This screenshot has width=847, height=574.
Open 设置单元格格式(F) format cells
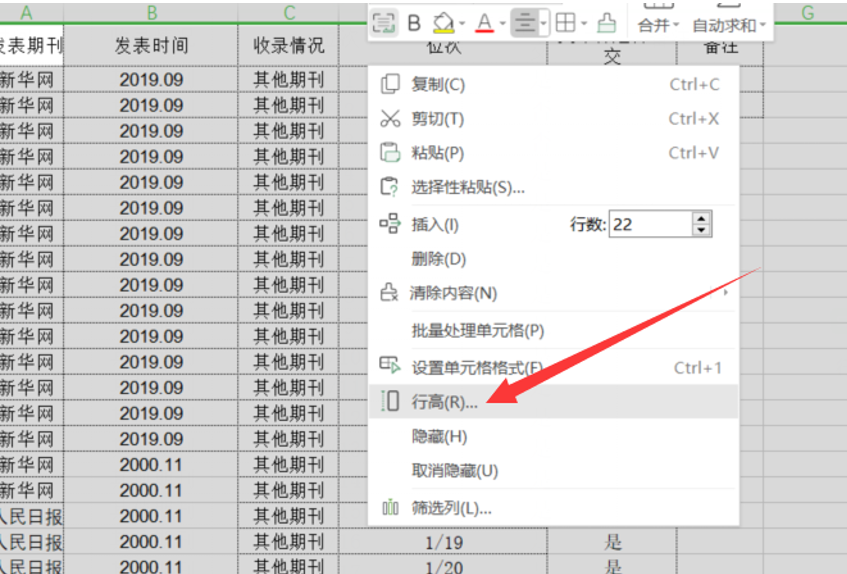point(553,368)
